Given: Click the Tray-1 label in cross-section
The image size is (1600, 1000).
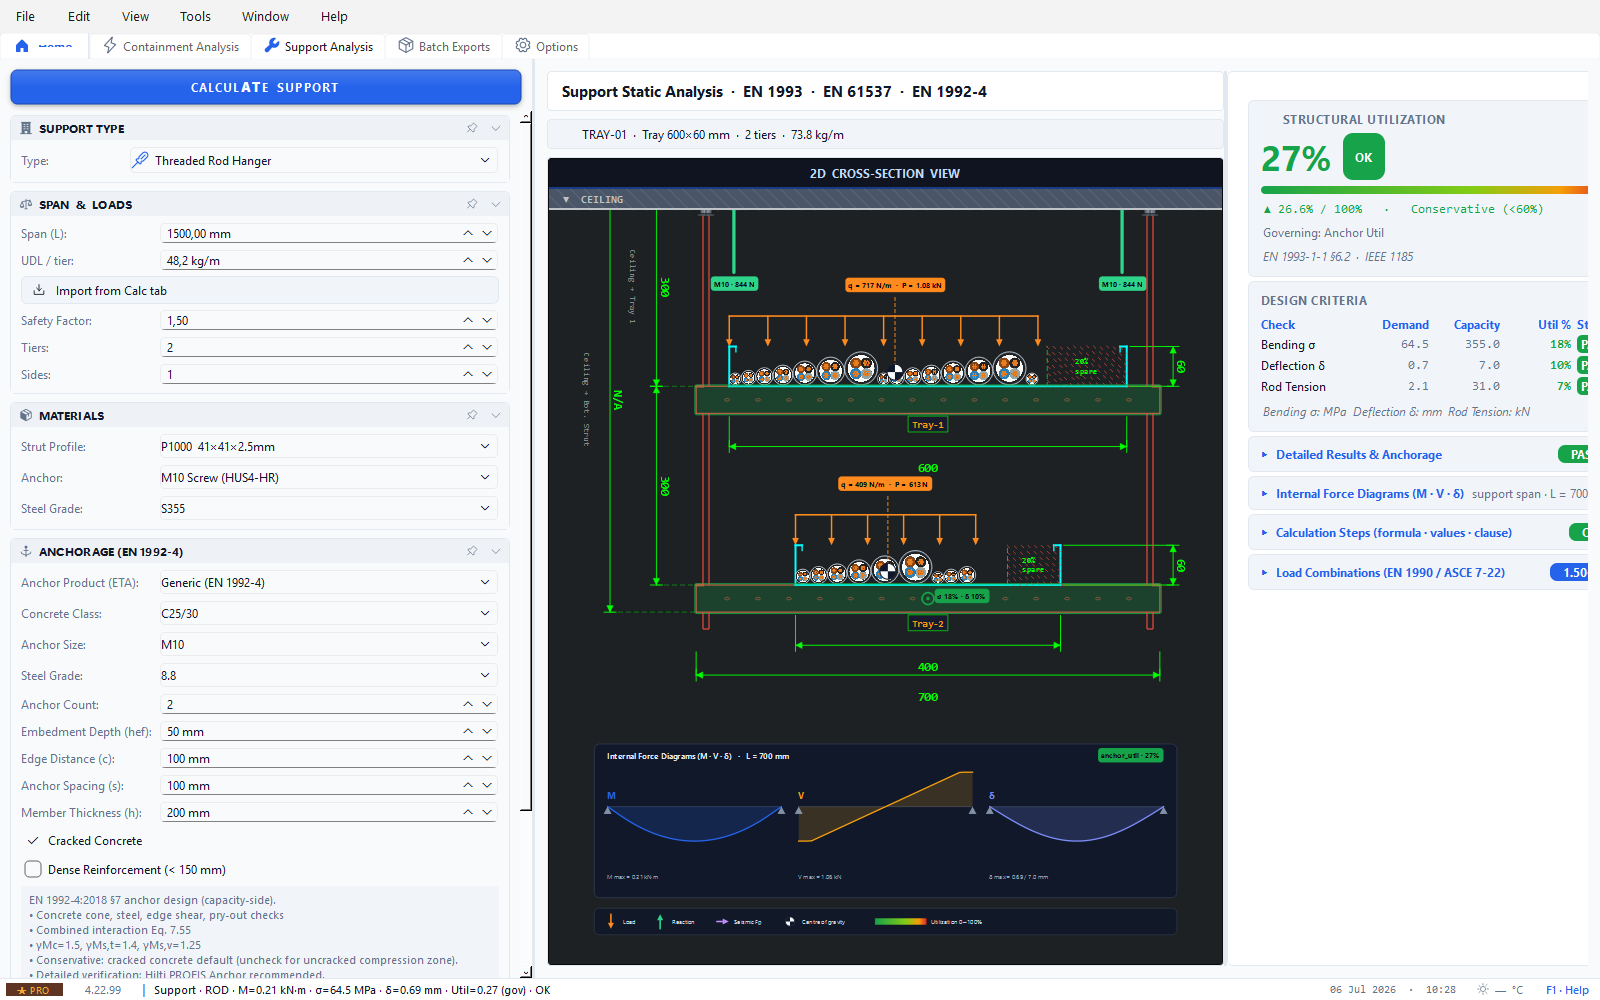Looking at the screenshot, I should point(928,424).
